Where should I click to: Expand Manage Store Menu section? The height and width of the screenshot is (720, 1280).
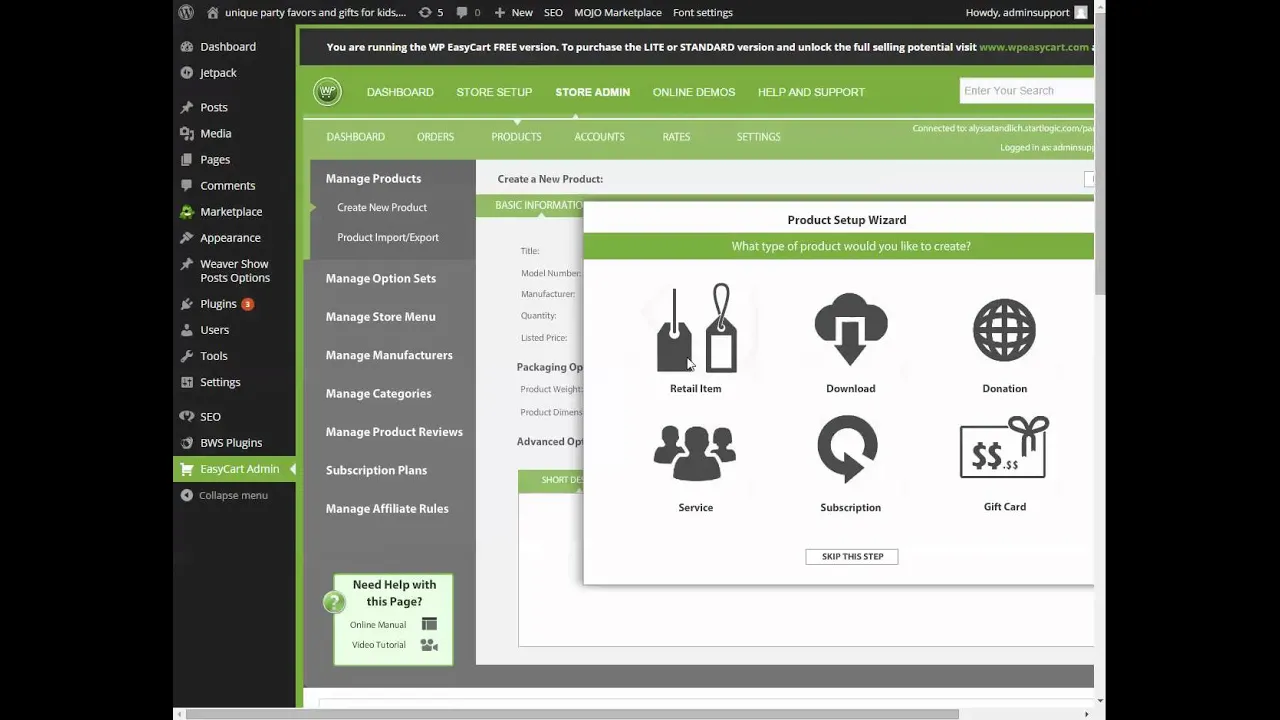pos(380,317)
